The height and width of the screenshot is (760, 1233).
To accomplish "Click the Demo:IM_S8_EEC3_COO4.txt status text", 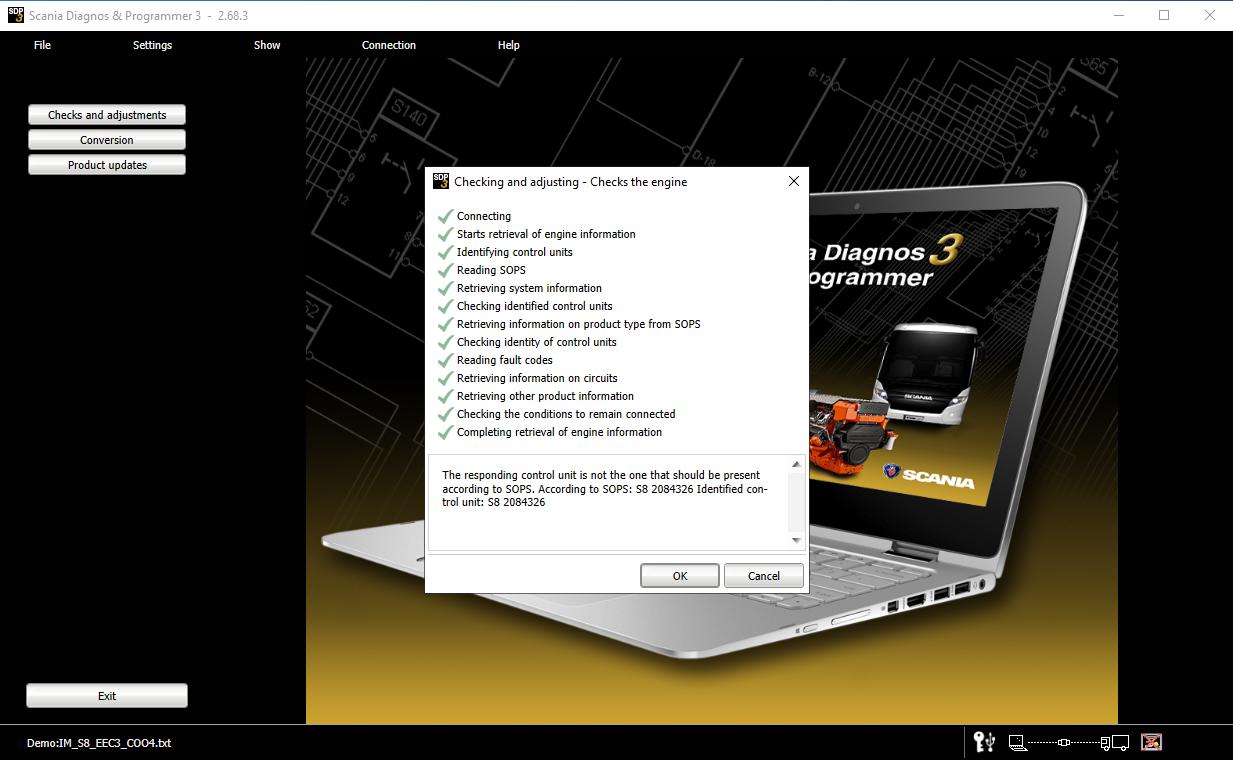I will pos(99,743).
